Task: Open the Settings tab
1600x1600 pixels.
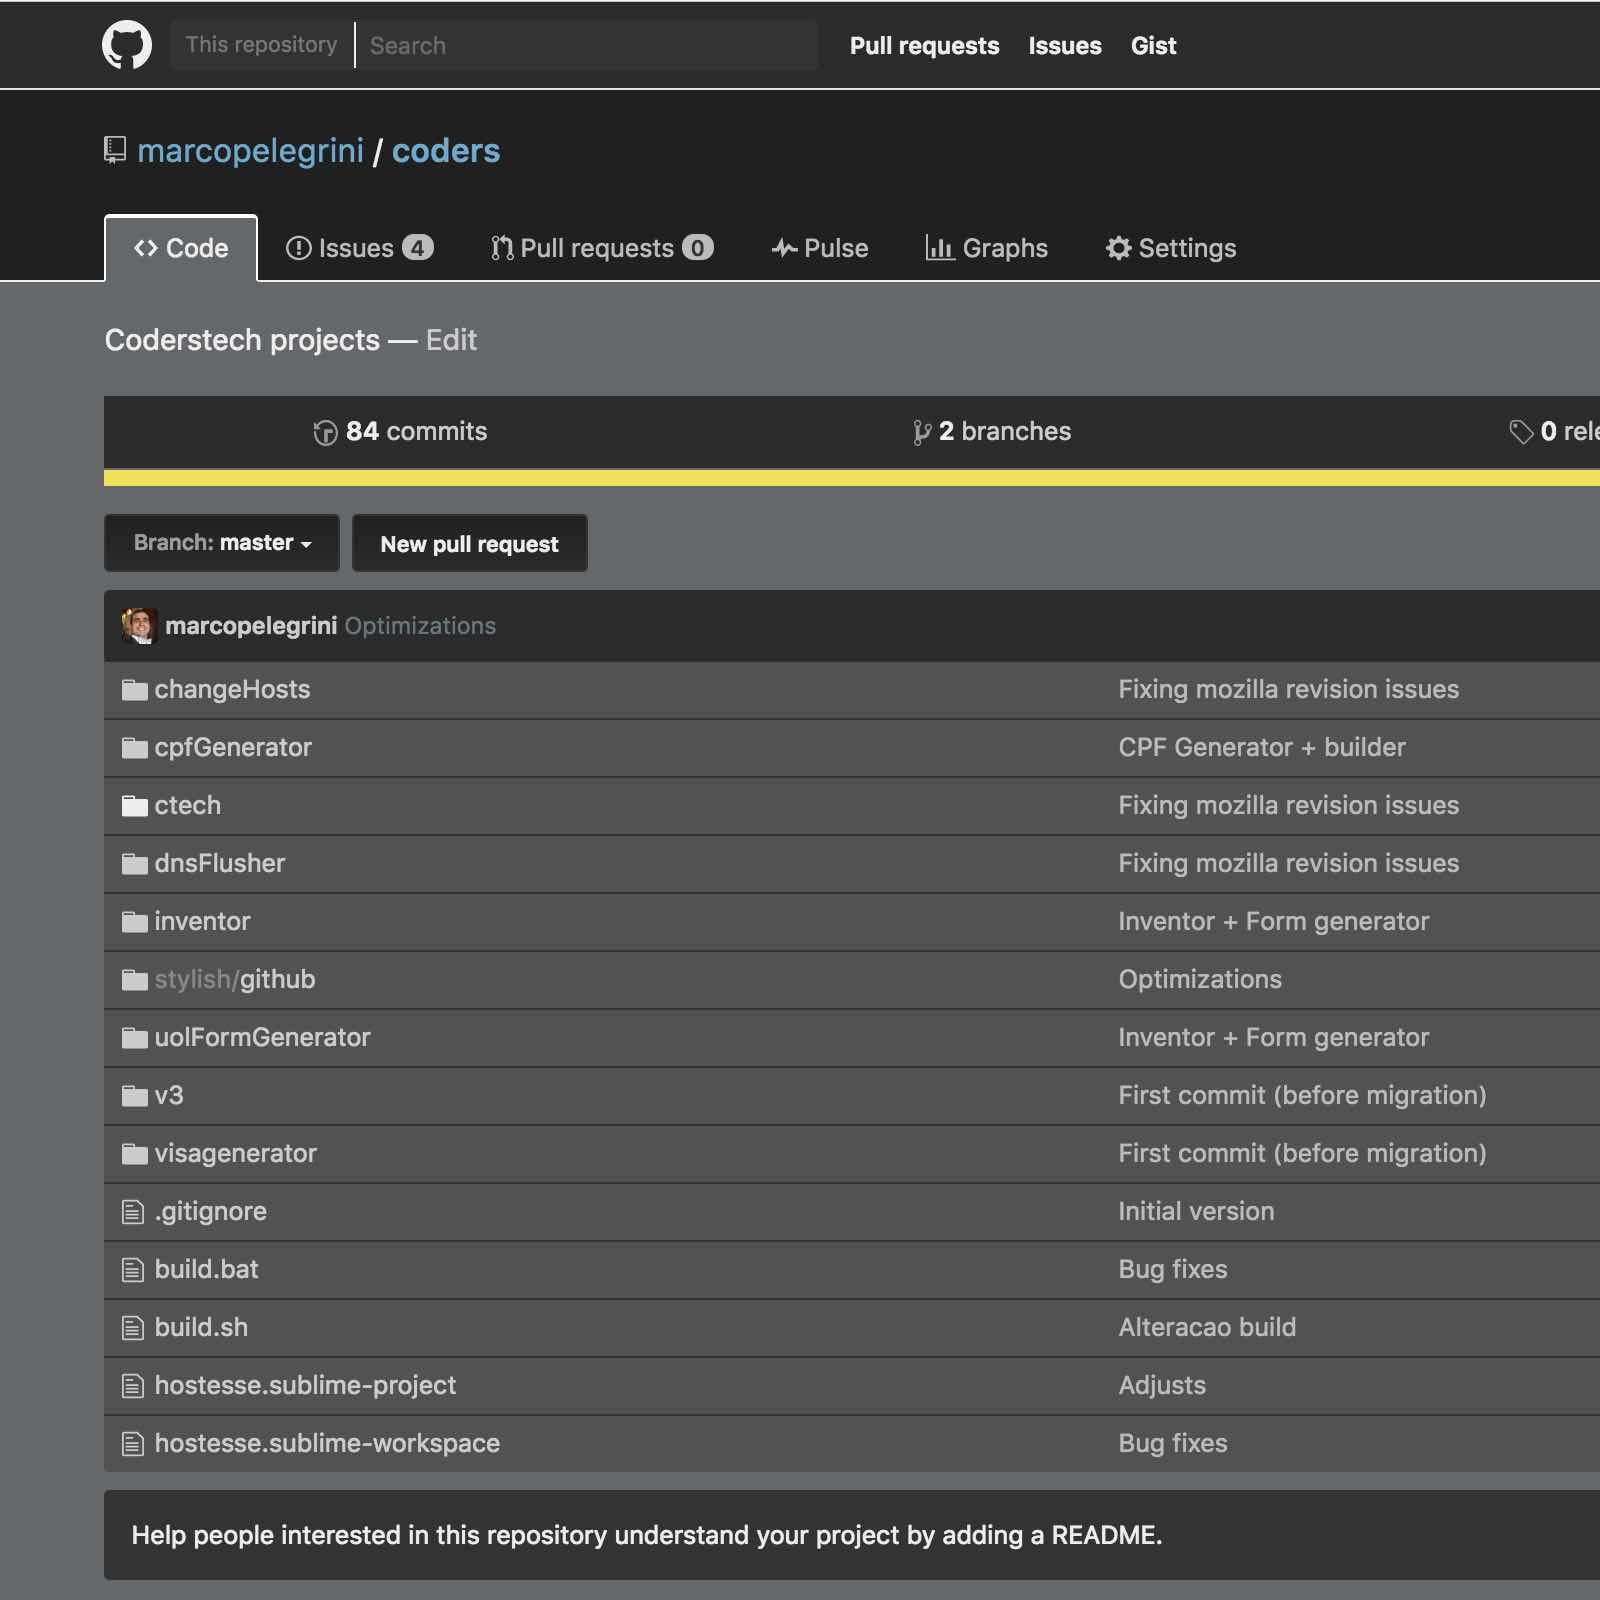Action: click(x=1171, y=248)
